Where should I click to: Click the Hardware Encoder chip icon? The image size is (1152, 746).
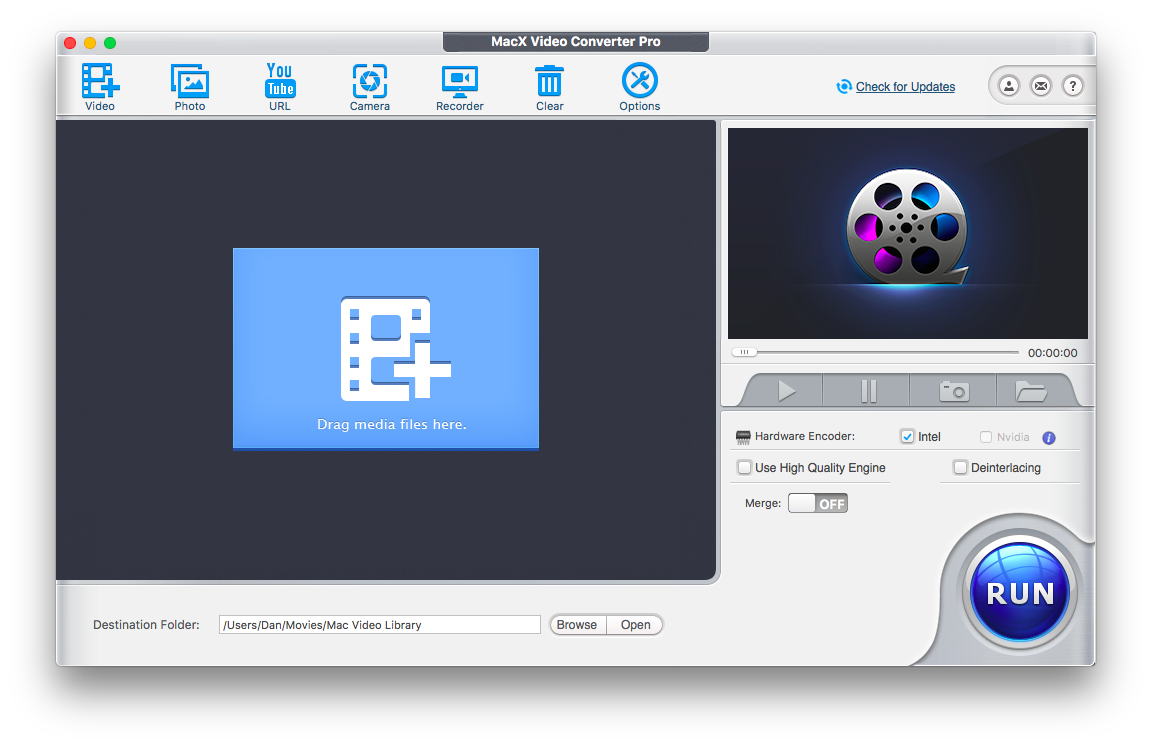[x=743, y=437]
